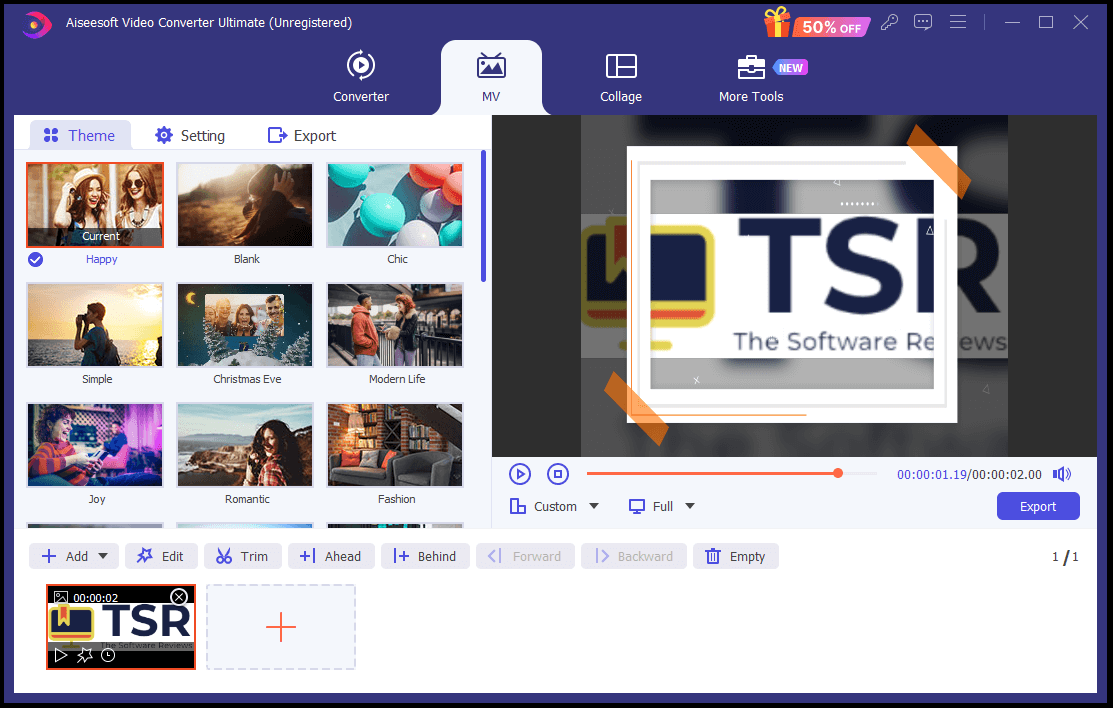Click the blue Export button
This screenshot has width=1113, height=708.
pyautogui.click(x=1038, y=506)
